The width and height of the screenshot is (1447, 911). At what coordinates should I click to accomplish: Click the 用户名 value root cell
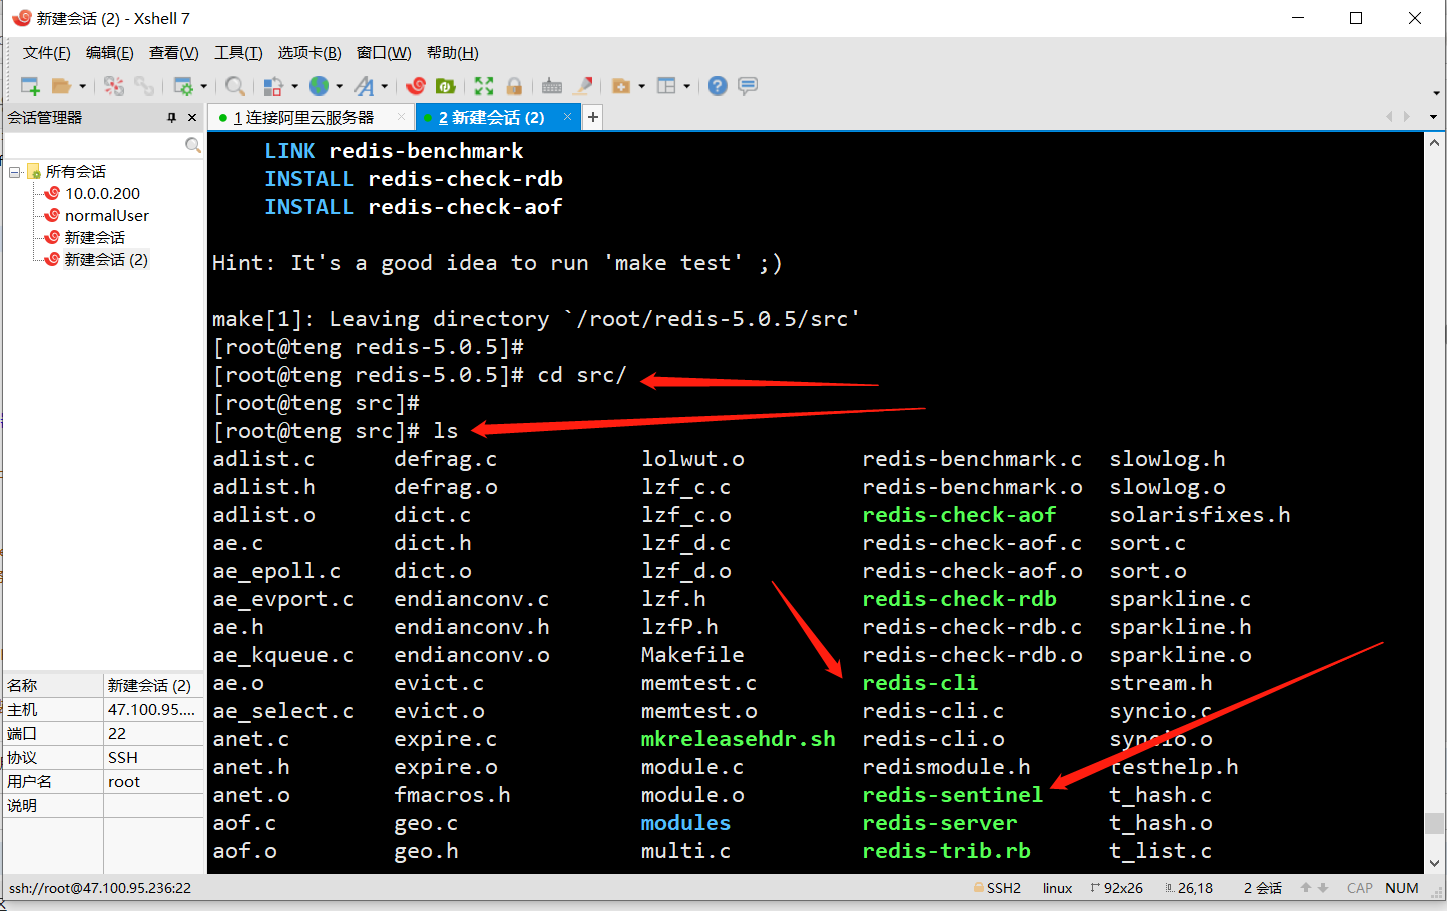point(153,782)
